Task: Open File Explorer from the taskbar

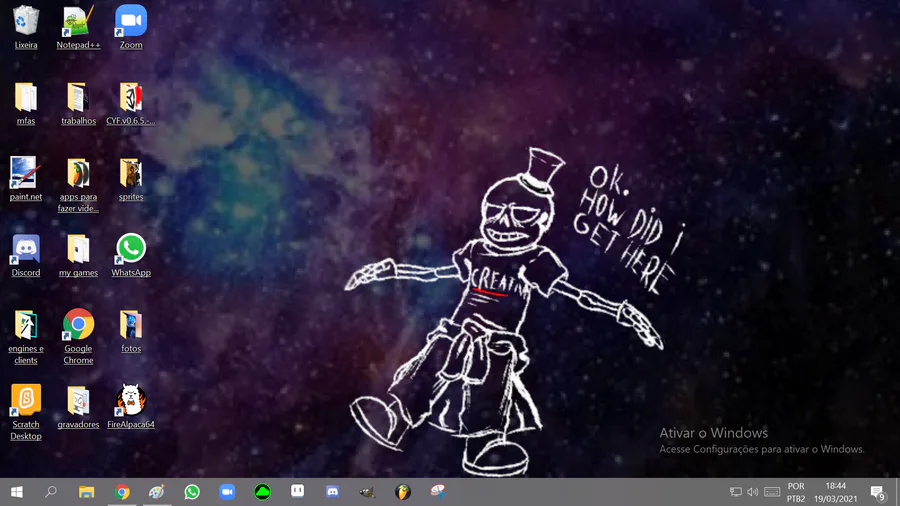Action: tap(87, 492)
